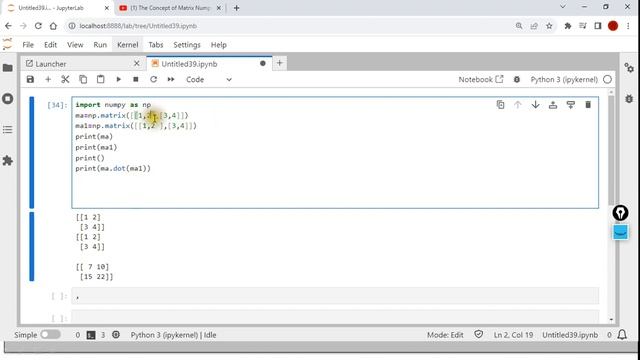
Task: Bookmark this page with star icon
Action: coord(549,26)
